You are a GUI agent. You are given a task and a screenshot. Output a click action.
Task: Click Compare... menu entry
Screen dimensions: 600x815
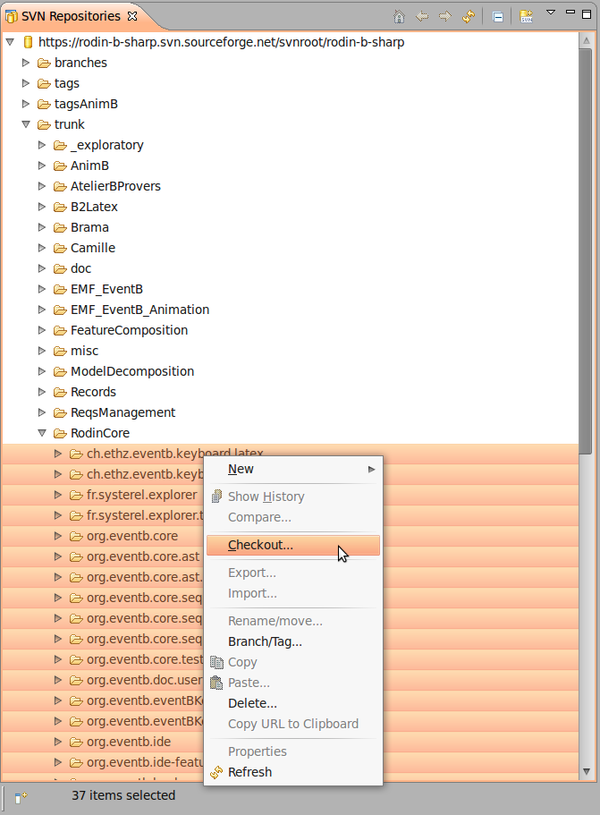pyautogui.click(x=293, y=518)
